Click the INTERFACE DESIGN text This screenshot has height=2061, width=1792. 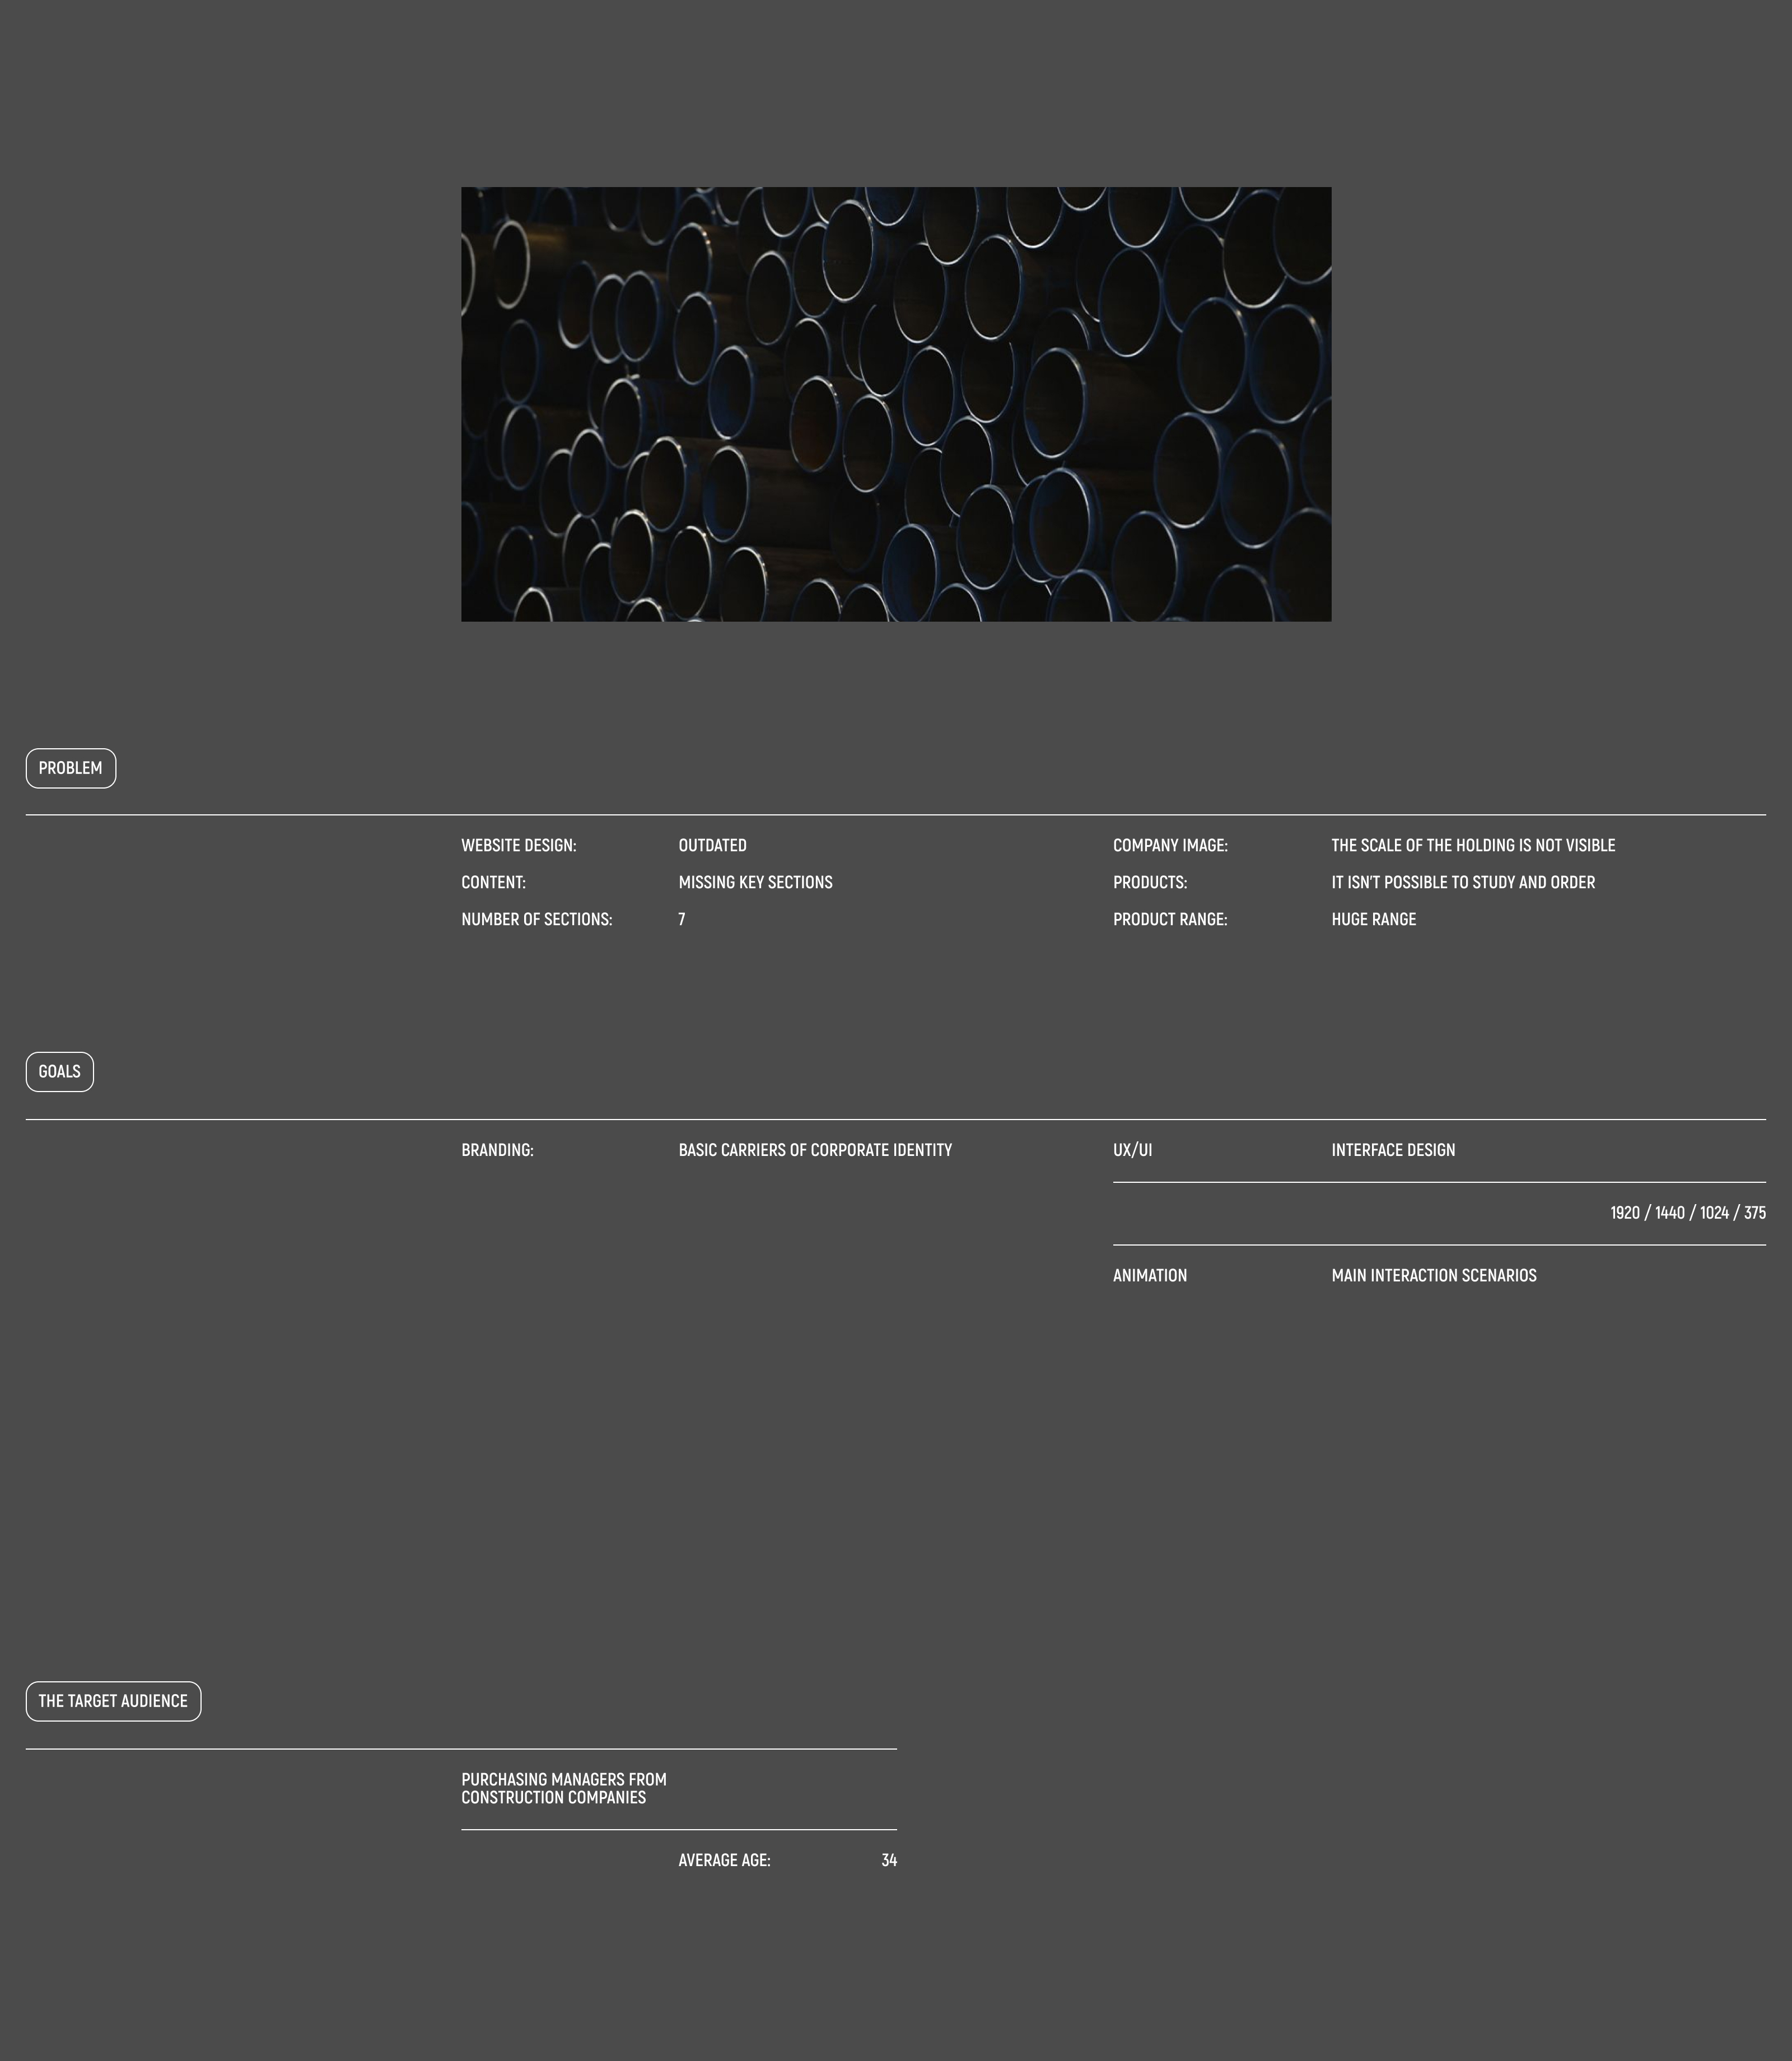pos(1393,1150)
